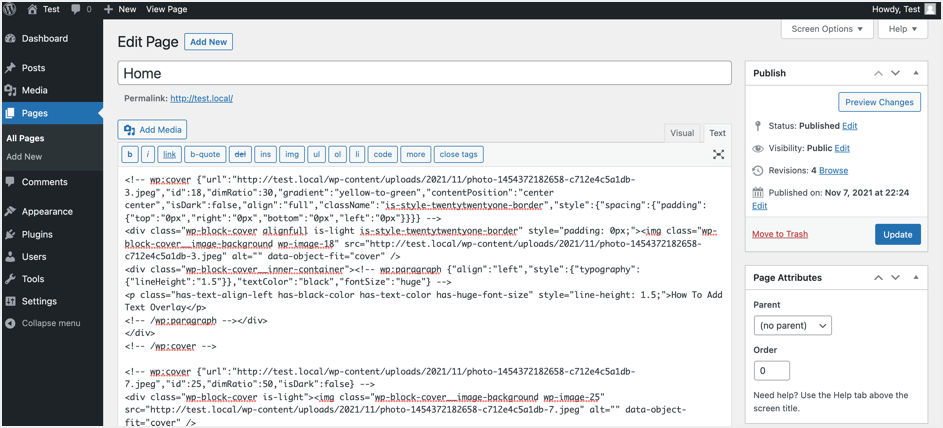Screen dimensions: 943x428
Task: Click the Move to Trash link
Action: pos(779,234)
